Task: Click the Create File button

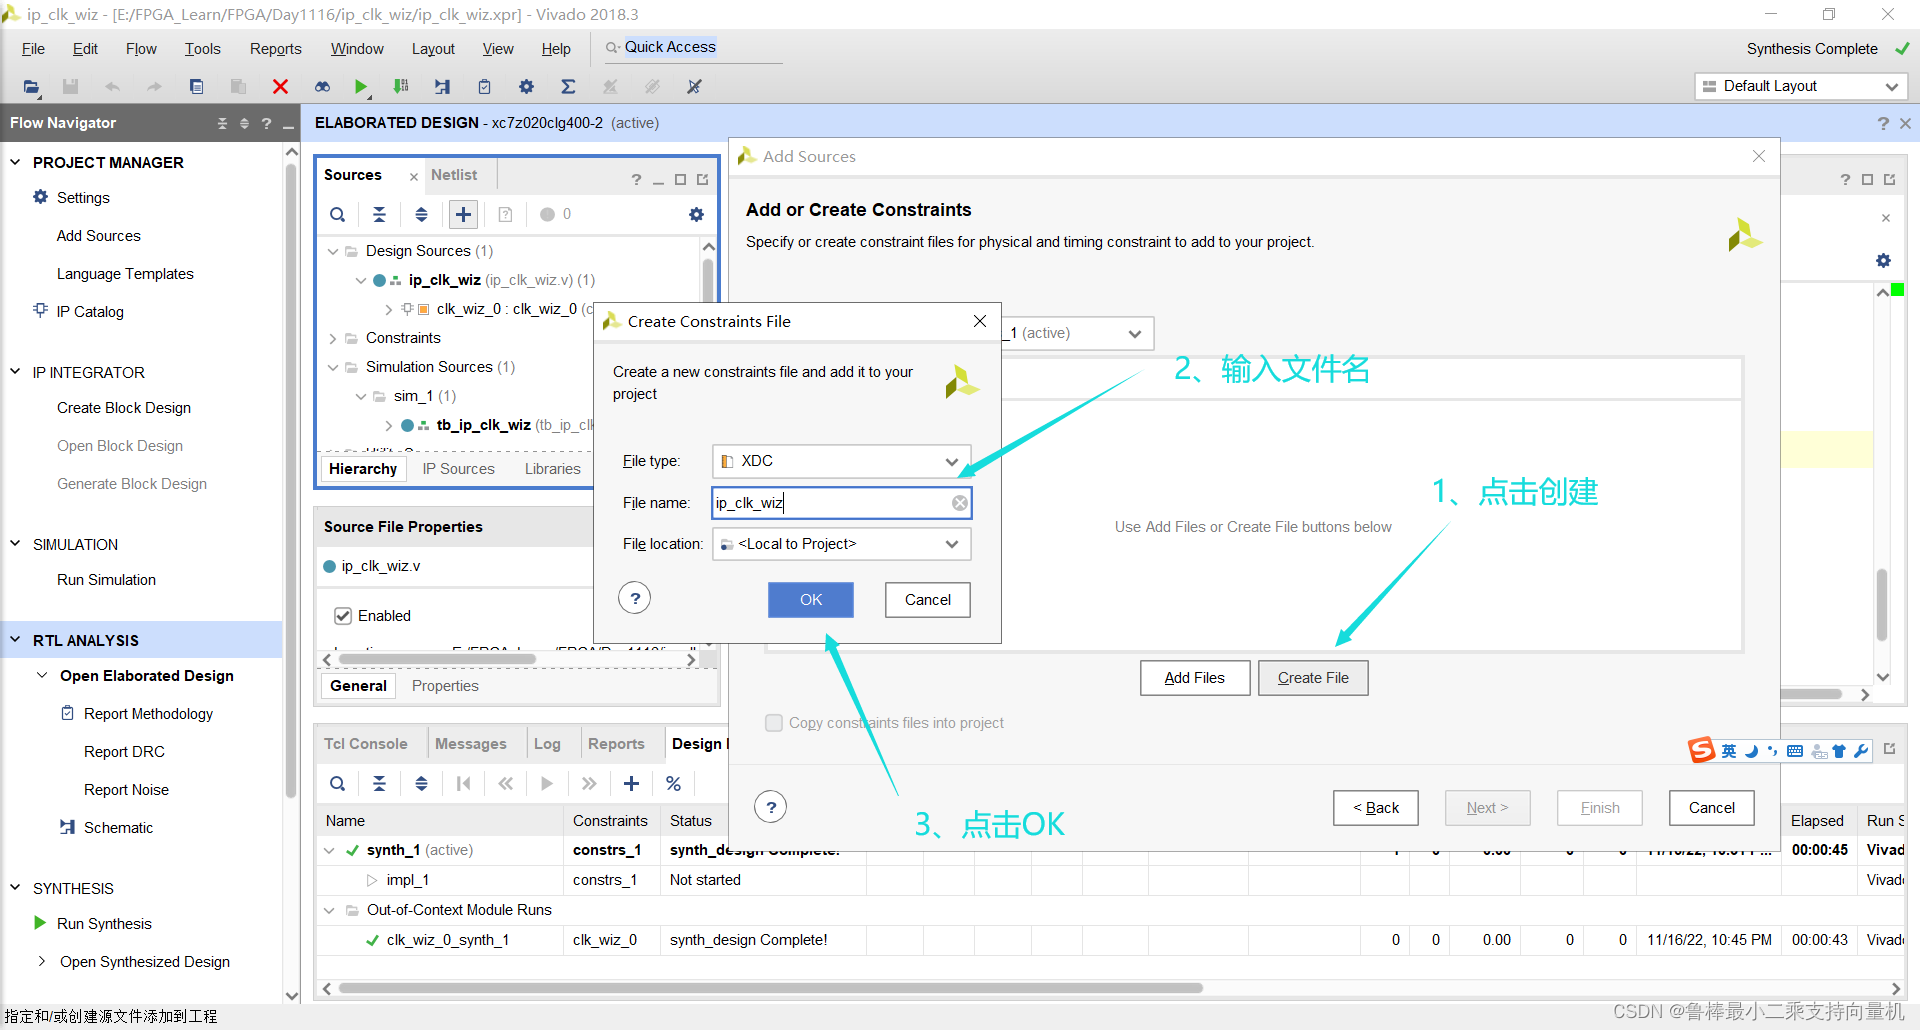Action: pos(1313,678)
